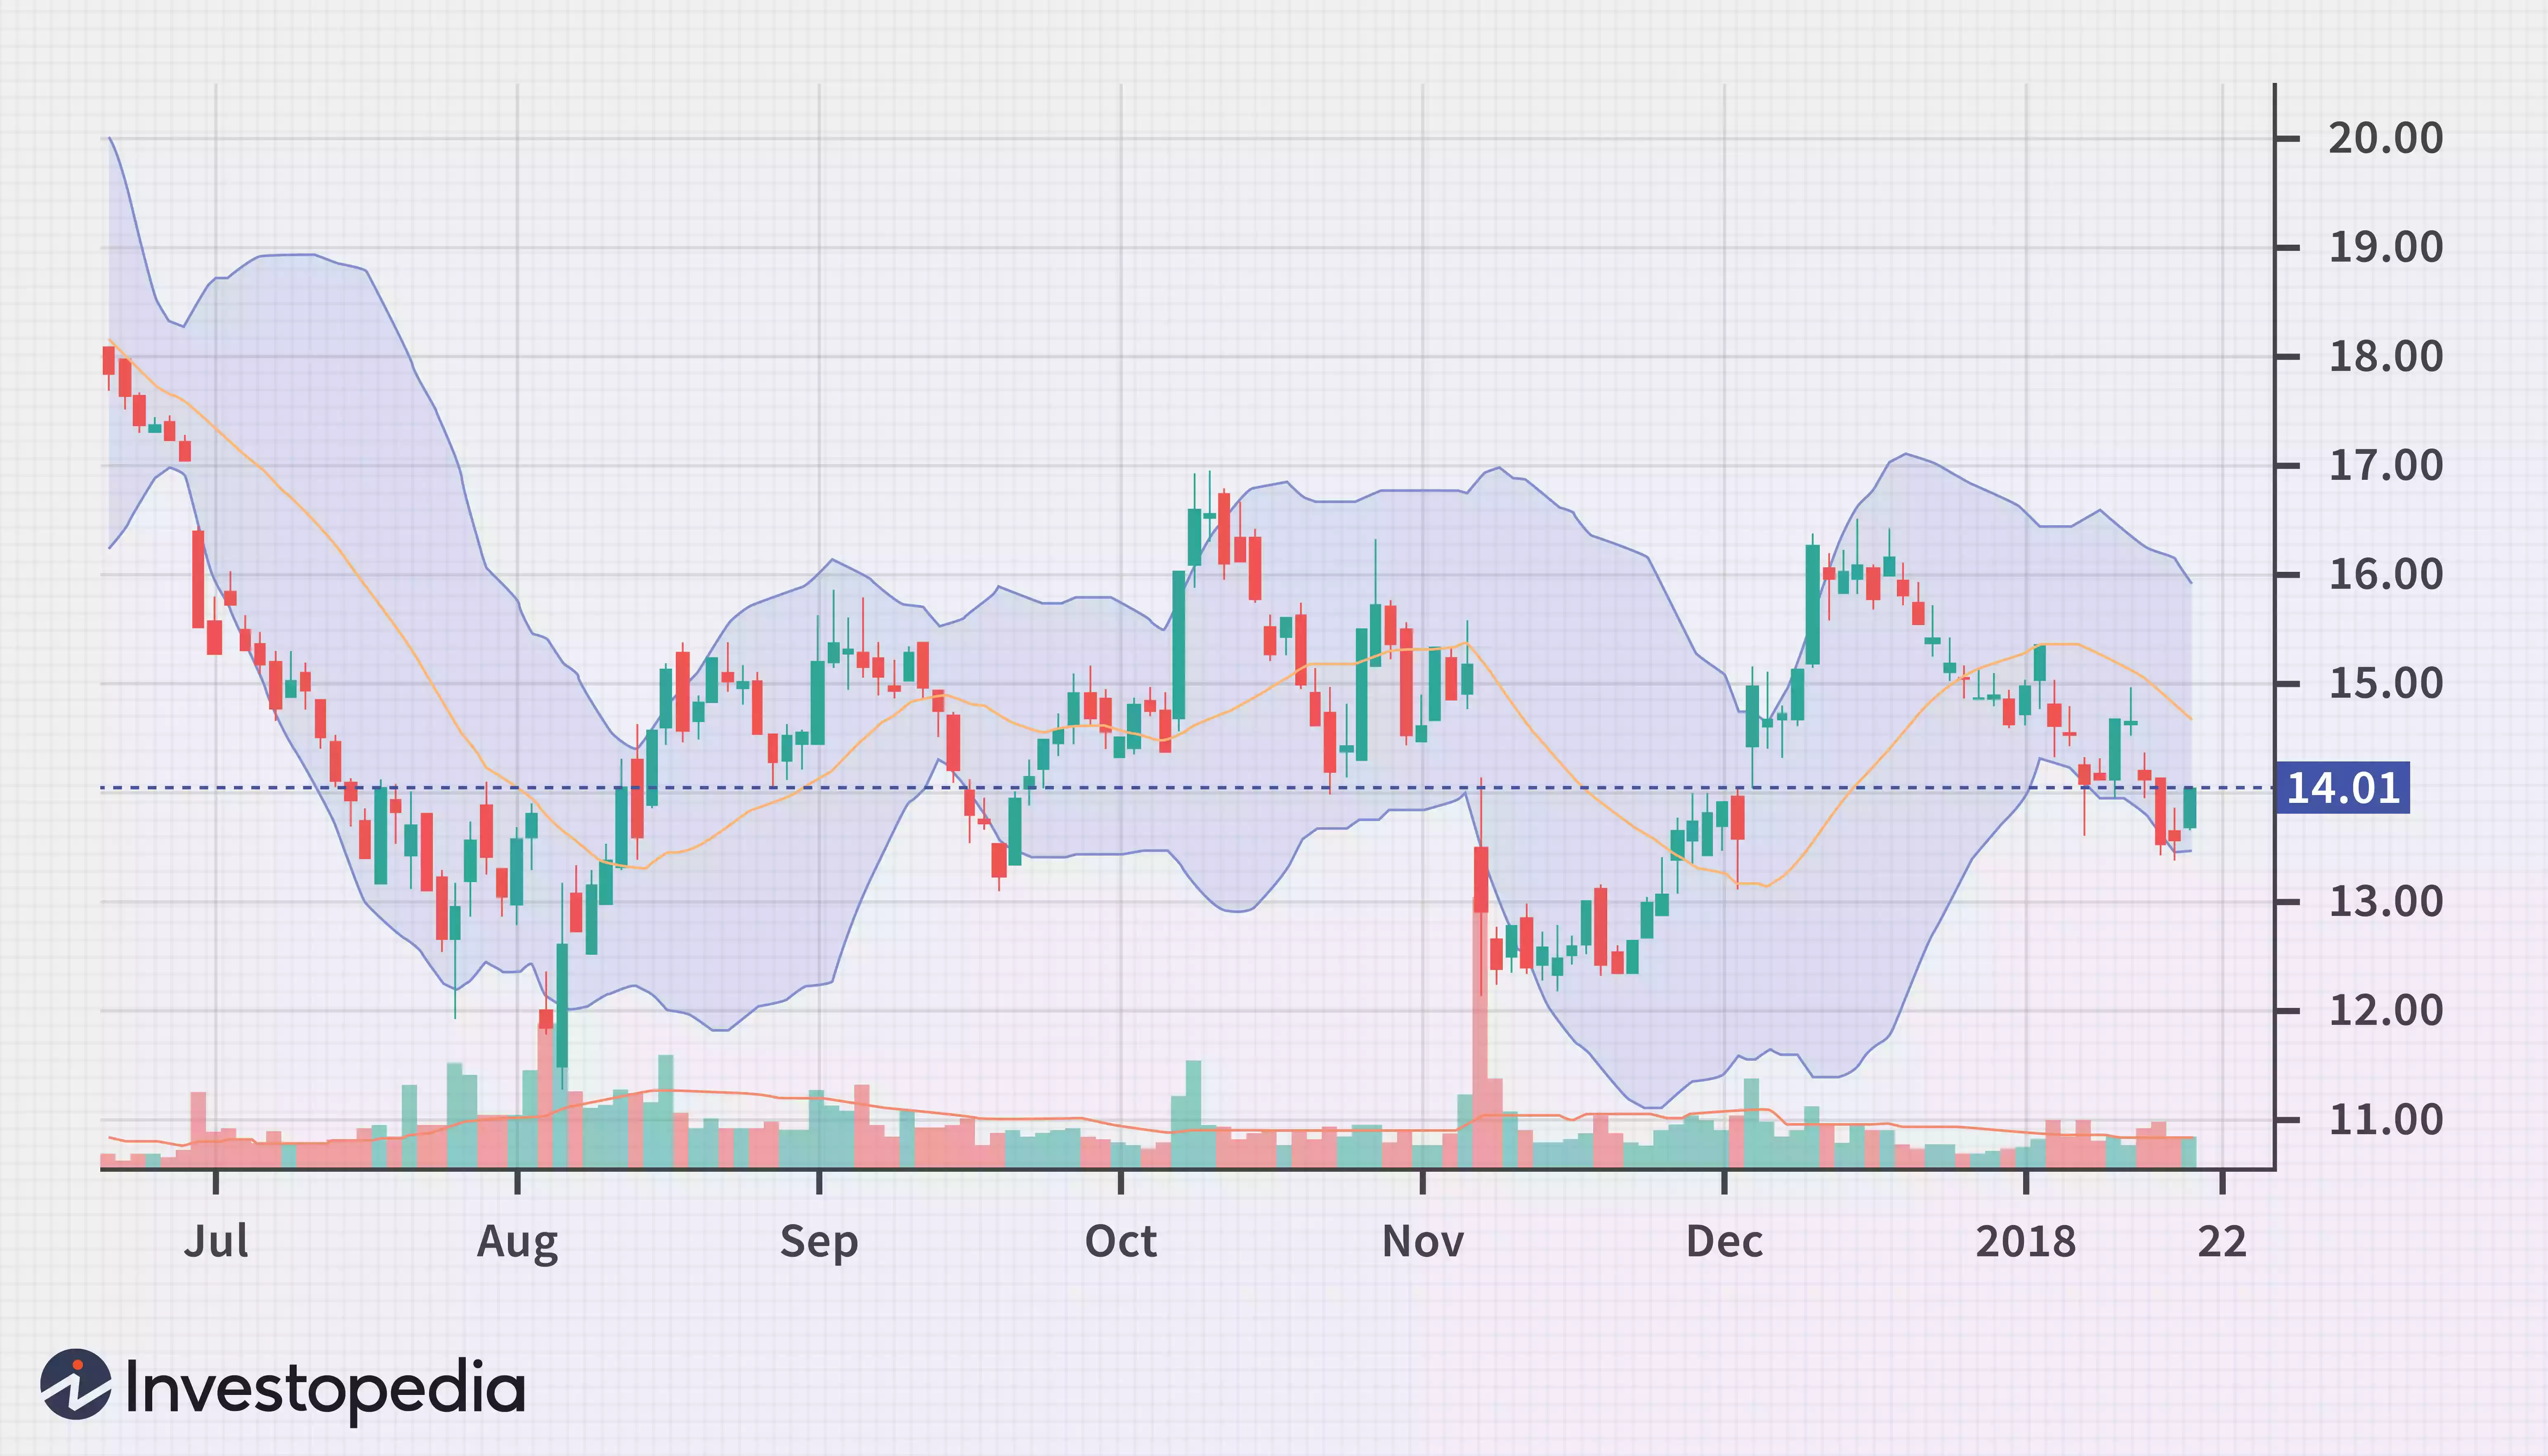Image resolution: width=2548 pixels, height=1456 pixels.
Task: Click the 16.00 price axis label
Action: tap(2385, 574)
